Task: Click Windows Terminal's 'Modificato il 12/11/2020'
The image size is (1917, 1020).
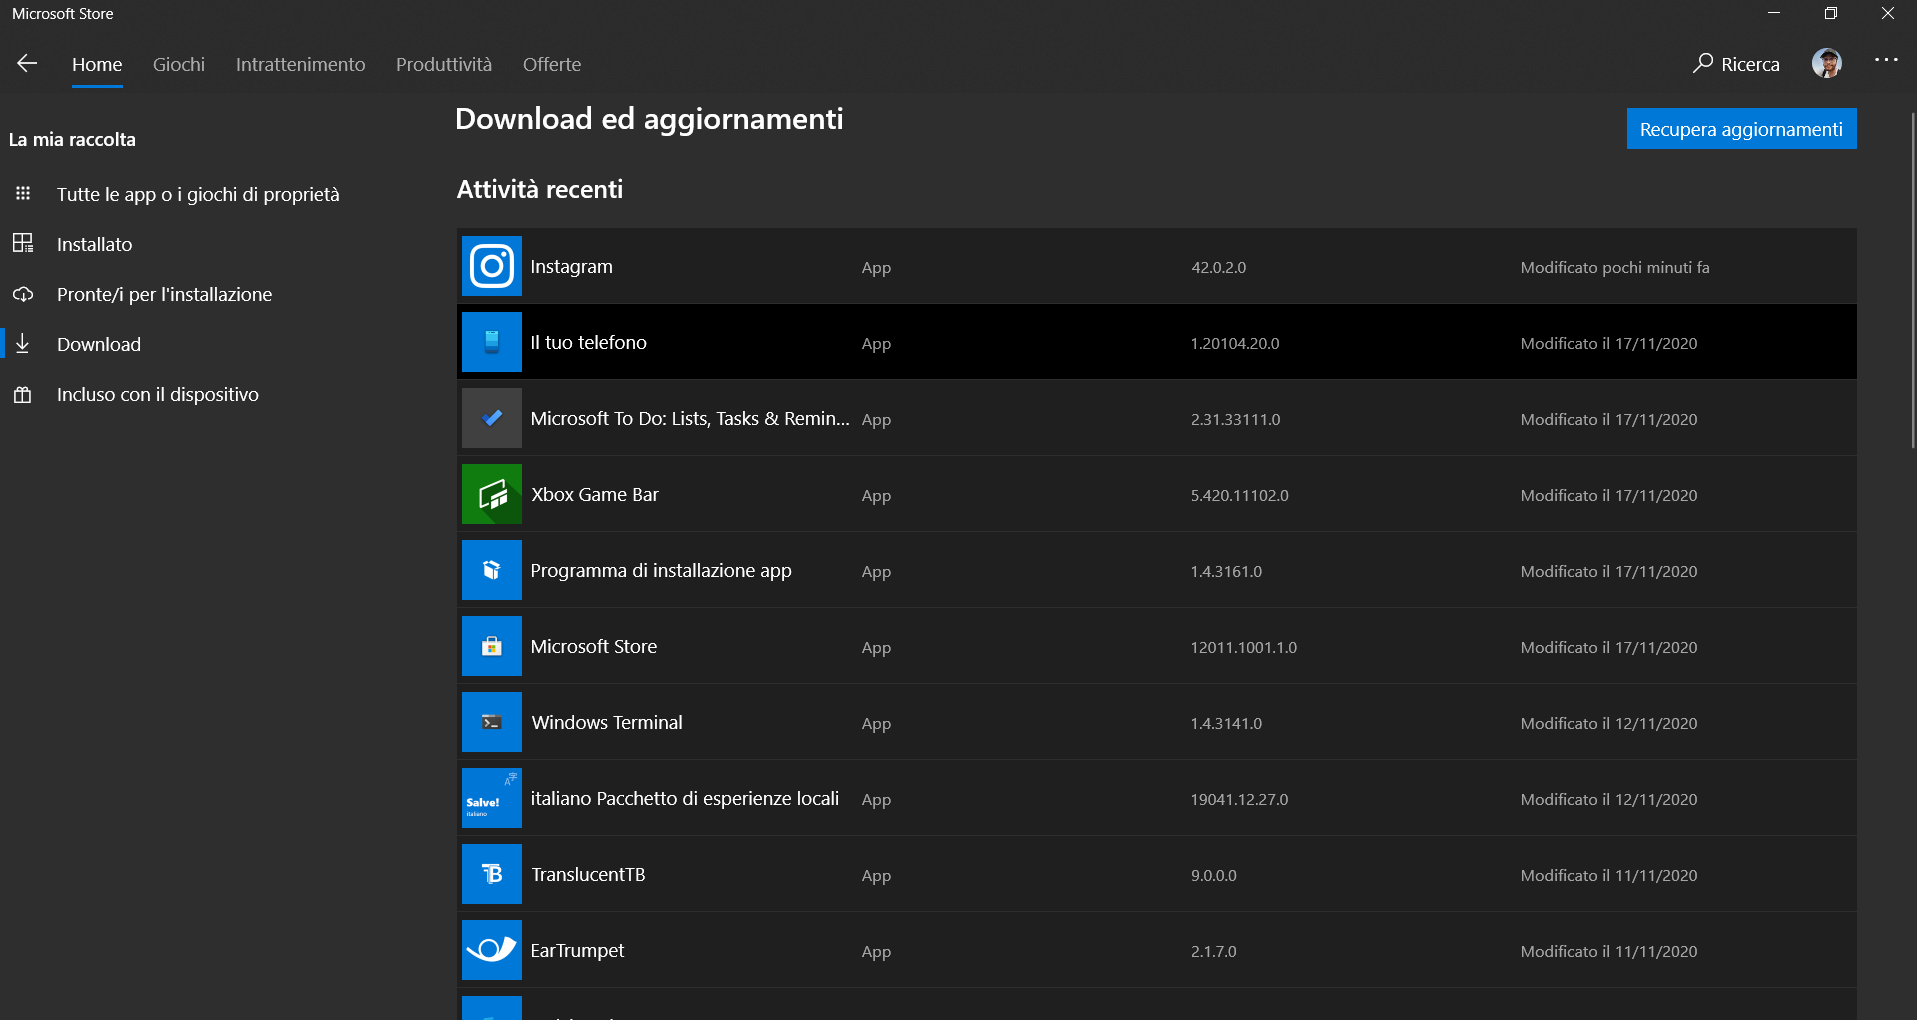Action: point(1609,723)
